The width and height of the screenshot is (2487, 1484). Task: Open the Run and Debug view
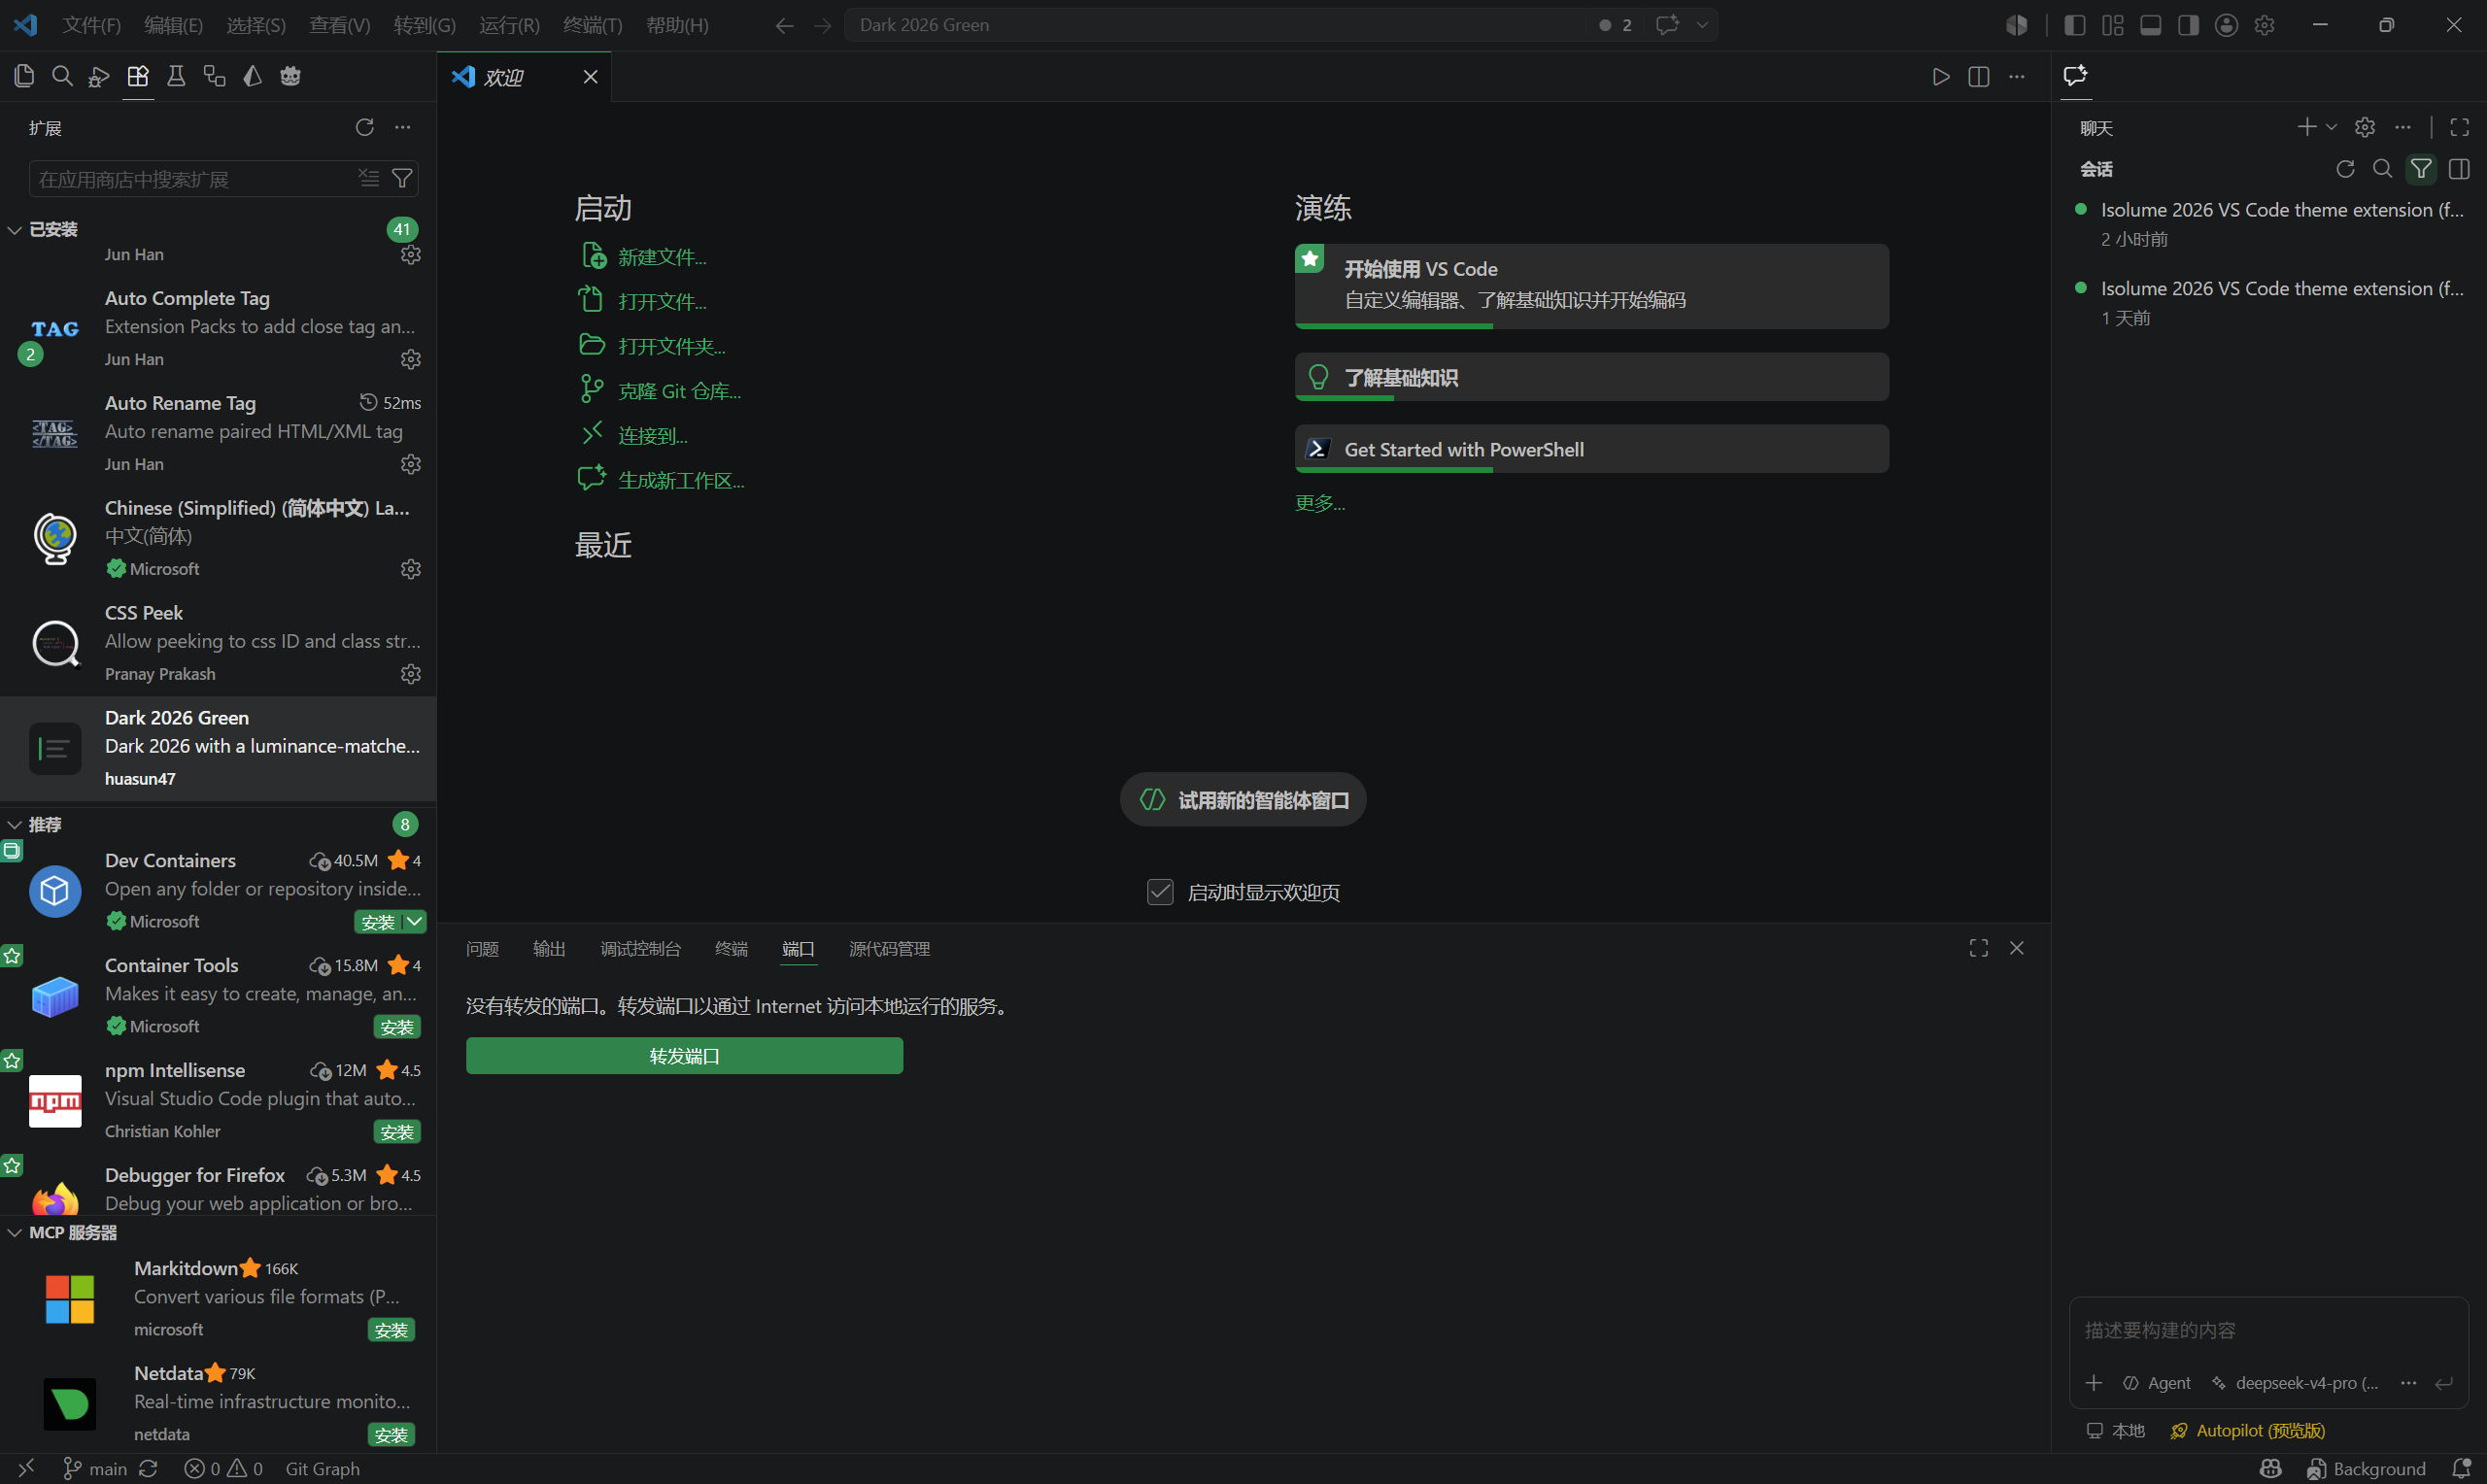[99, 76]
